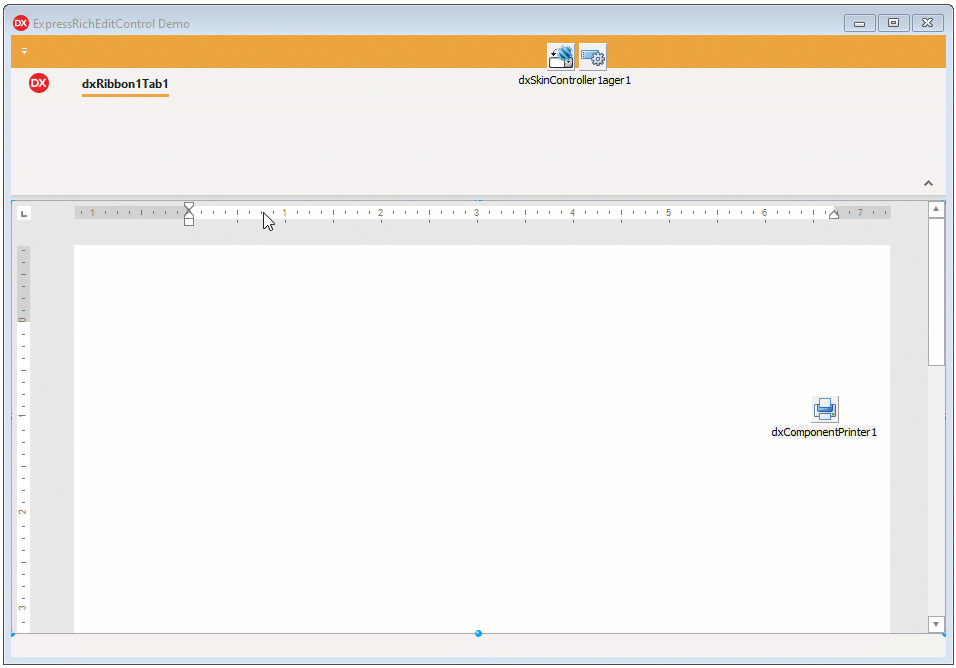This screenshot has width=956, height=668.
Task: Click inside the blank document page
Action: [482, 439]
